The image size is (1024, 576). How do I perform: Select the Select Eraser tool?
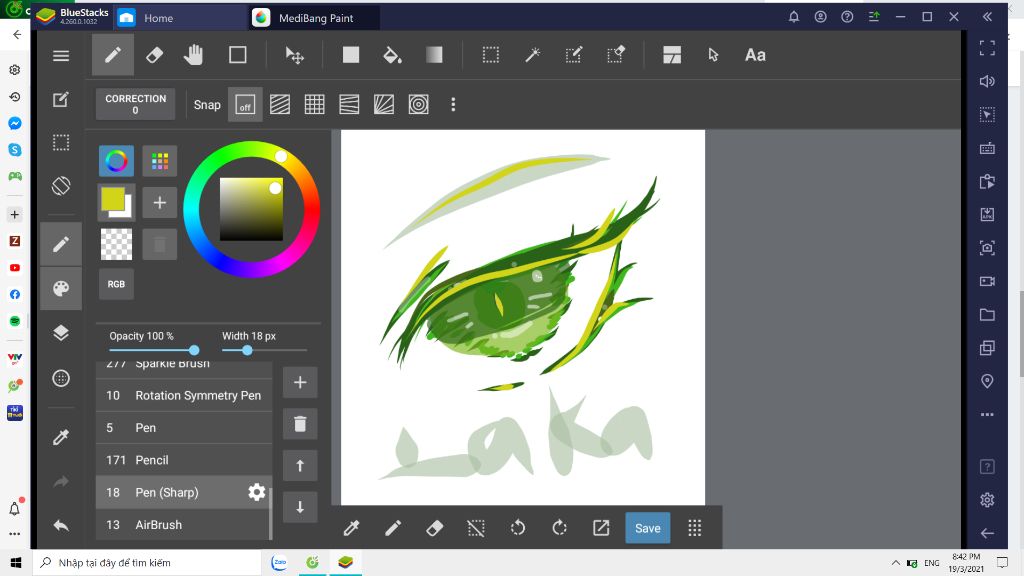pos(616,55)
